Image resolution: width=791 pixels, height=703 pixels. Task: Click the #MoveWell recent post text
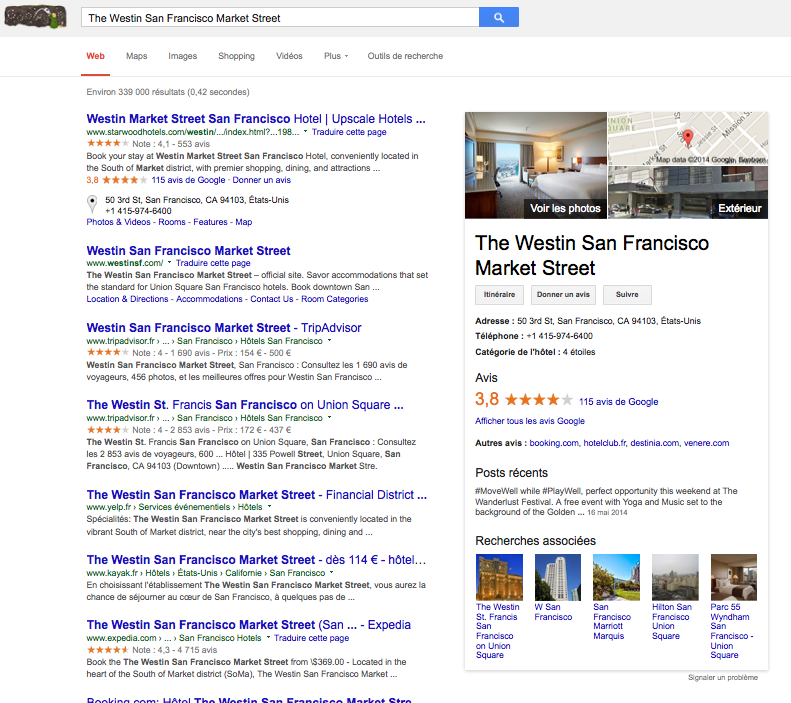[x=606, y=501]
